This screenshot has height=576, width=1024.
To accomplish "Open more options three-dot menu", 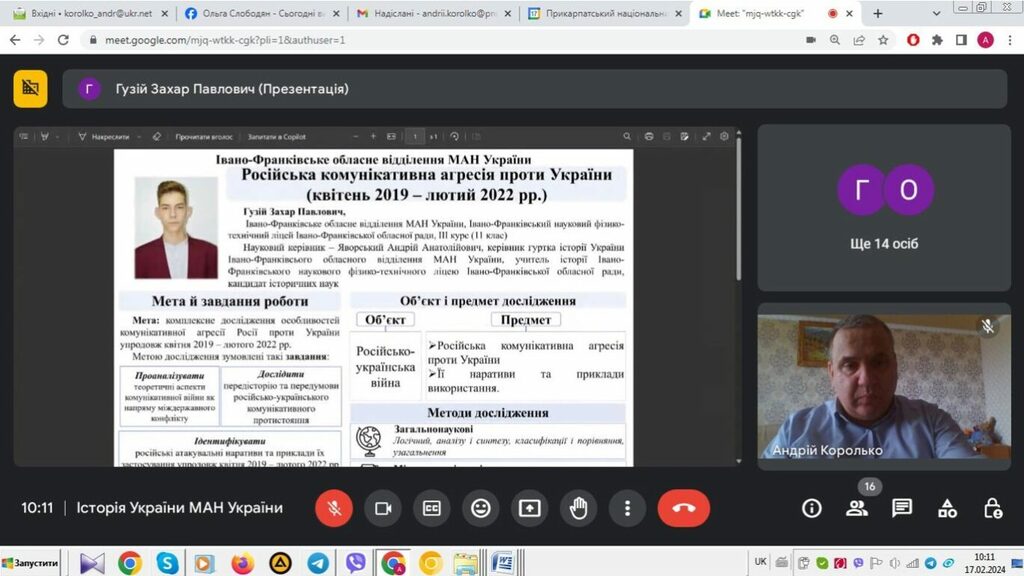I will 627,508.
